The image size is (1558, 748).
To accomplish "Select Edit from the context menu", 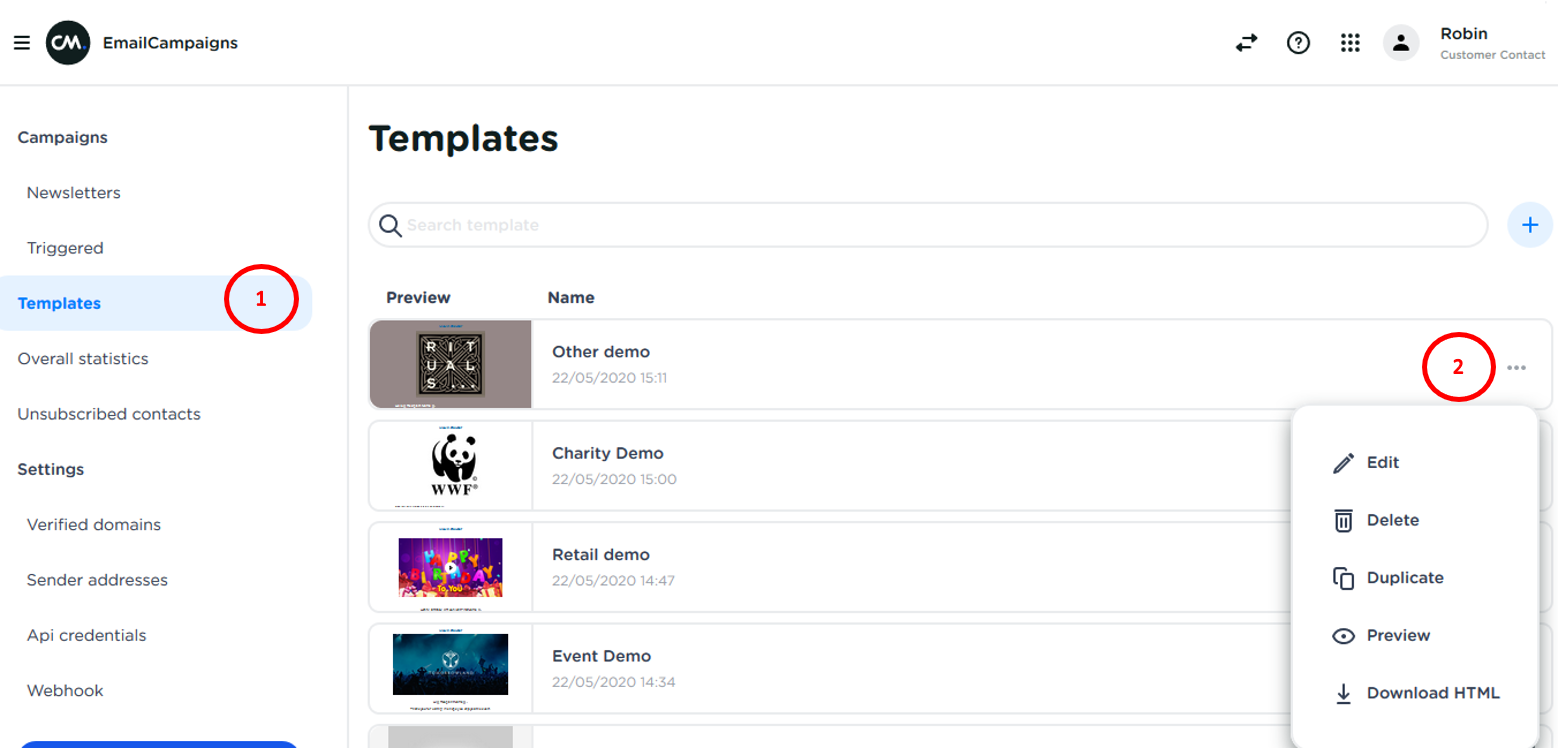I will (1382, 463).
